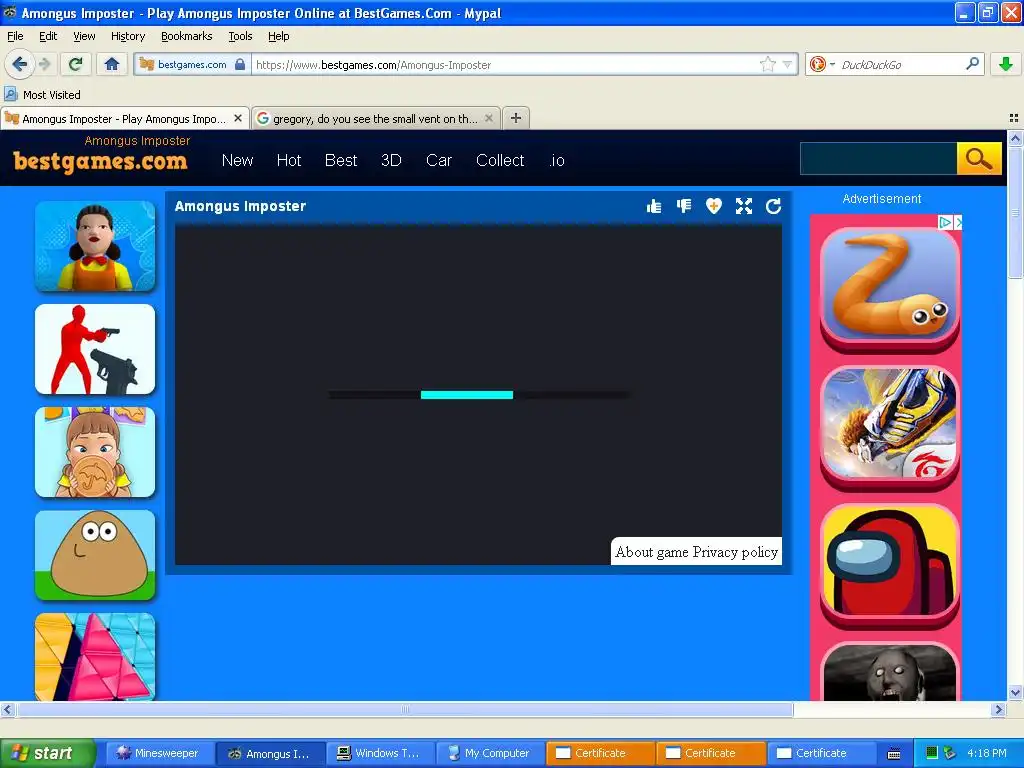Image resolution: width=1024 pixels, height=768 pixels.
Task: Show the list-all-tabs icon
Action: tap(1014, 118)
